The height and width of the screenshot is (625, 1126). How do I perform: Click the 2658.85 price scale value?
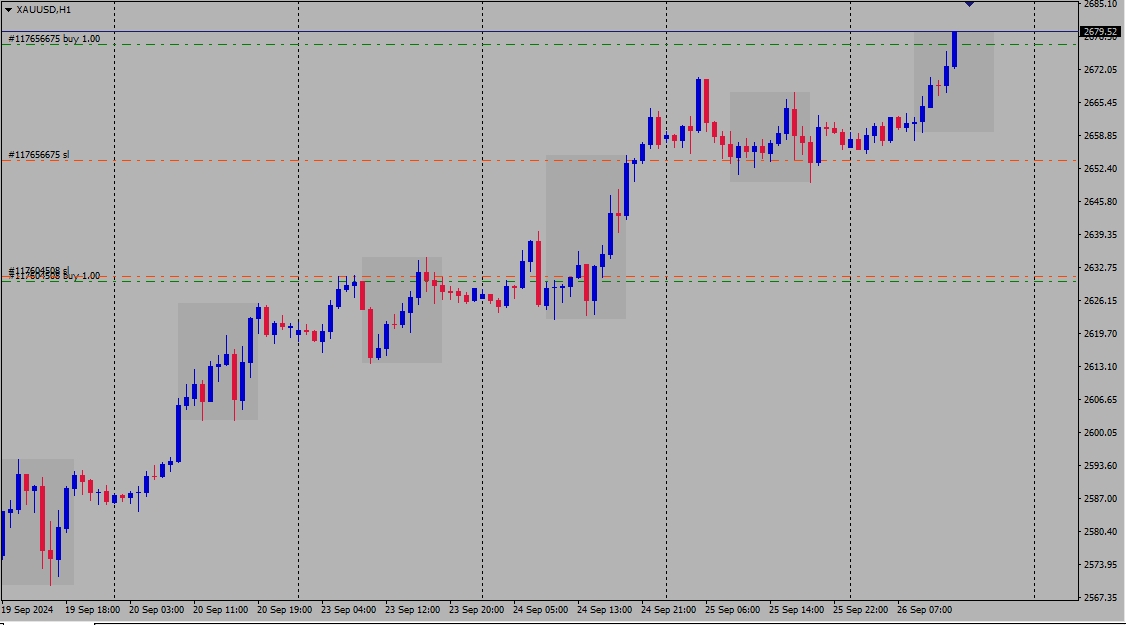1100,136
